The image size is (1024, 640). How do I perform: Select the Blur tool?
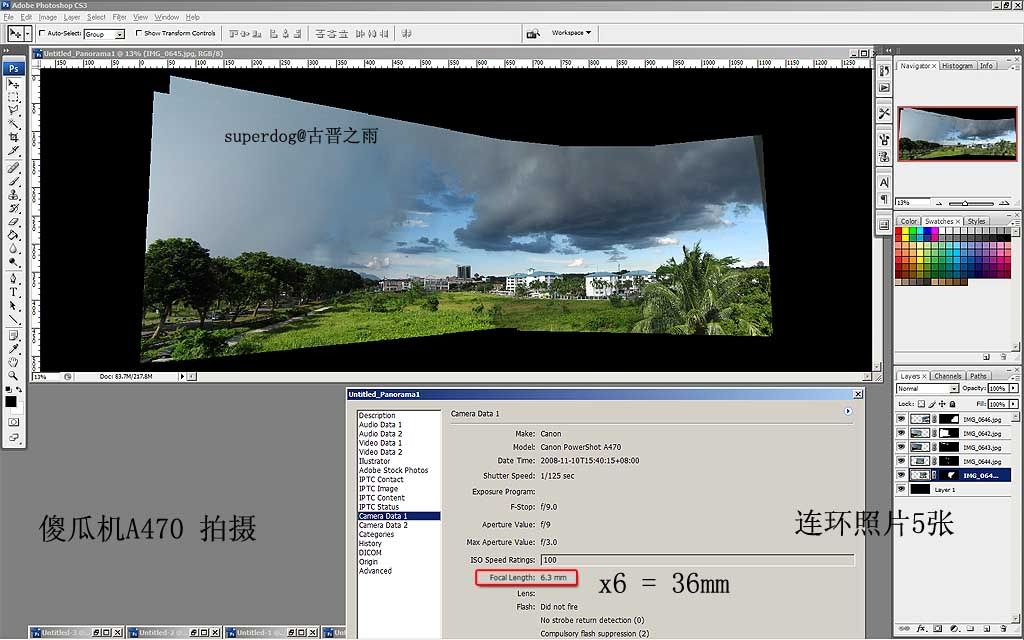13,249
